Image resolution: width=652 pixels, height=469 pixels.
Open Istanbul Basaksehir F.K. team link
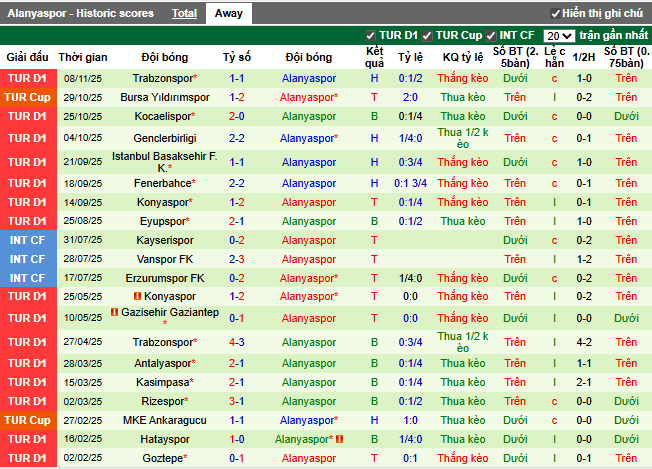coord(165,162)
